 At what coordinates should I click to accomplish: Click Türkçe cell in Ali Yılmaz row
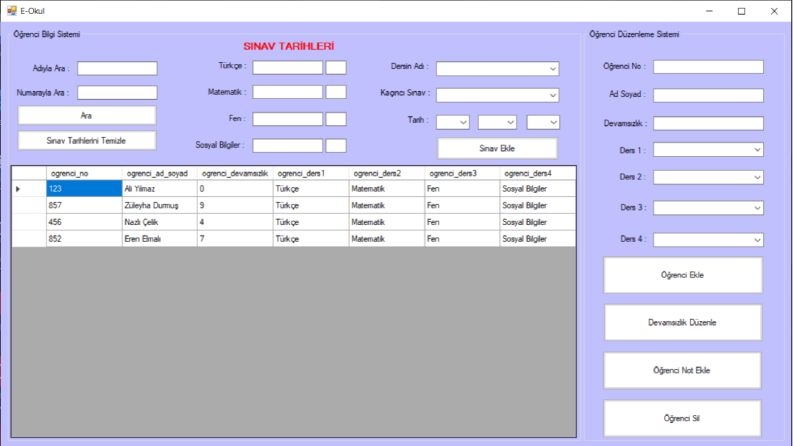coord(311,189)
